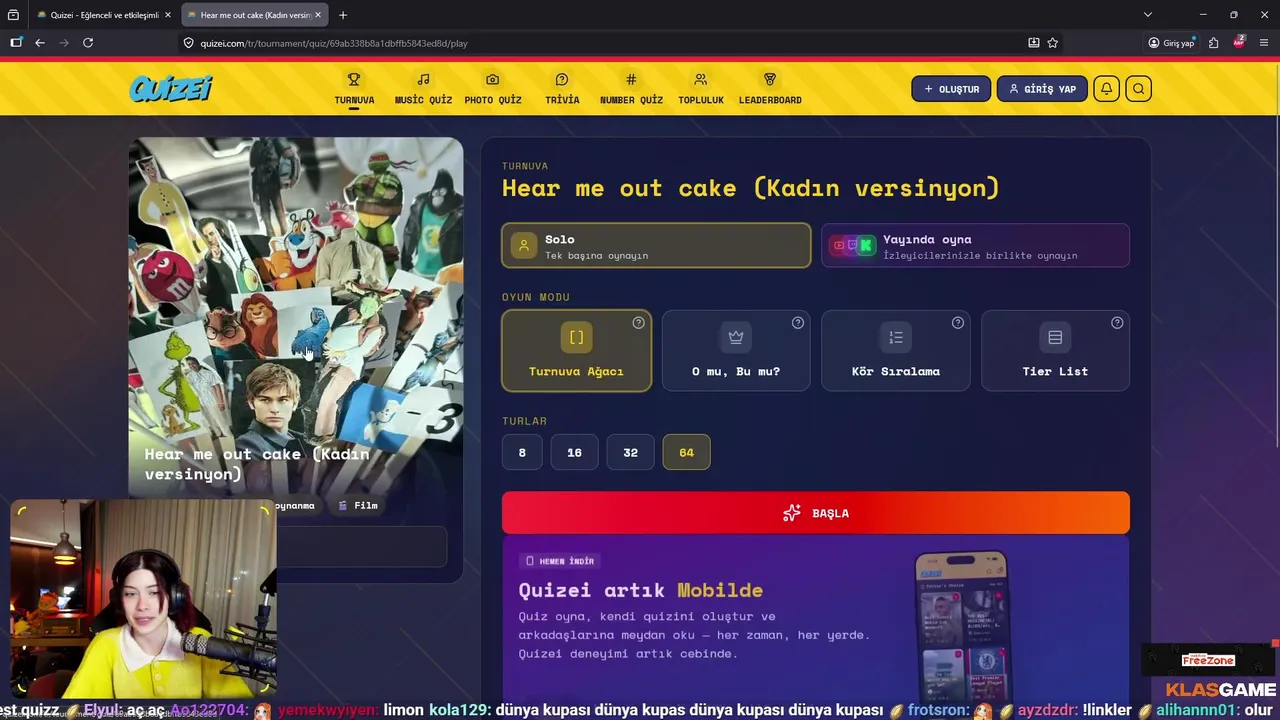Set rounds to 64
The height and width of the screenshot is (720, 1280).
point(686,452)
